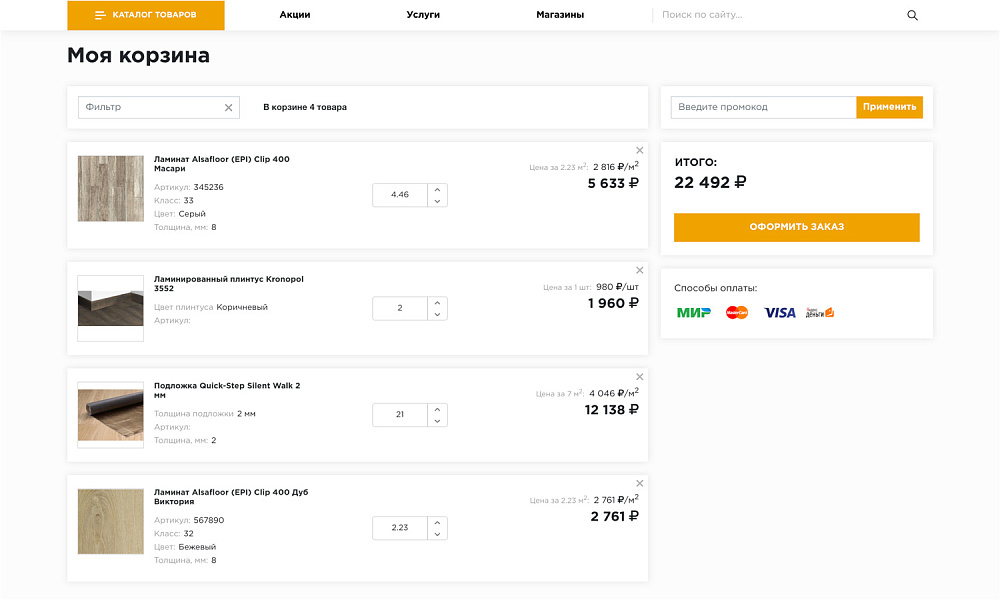The width and height of the screenshot is (1000, 600).
Task: Increase quantity of Масари laminate
Action: [x=437, y=189]
